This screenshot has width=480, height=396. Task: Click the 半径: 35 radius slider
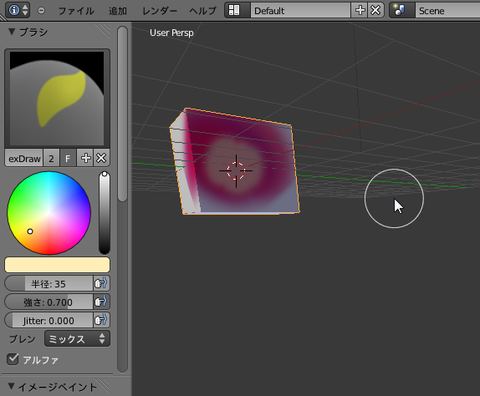click(49, 284)
